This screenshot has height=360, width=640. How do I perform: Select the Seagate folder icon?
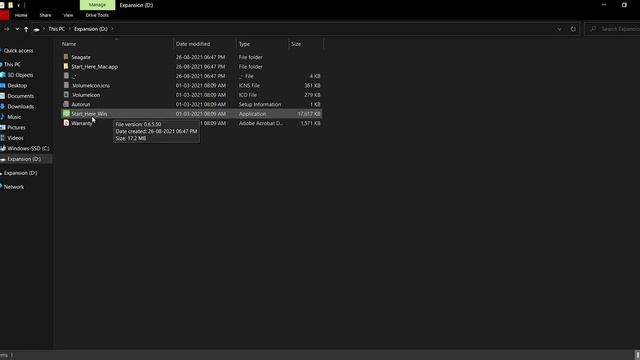point(66,57)
